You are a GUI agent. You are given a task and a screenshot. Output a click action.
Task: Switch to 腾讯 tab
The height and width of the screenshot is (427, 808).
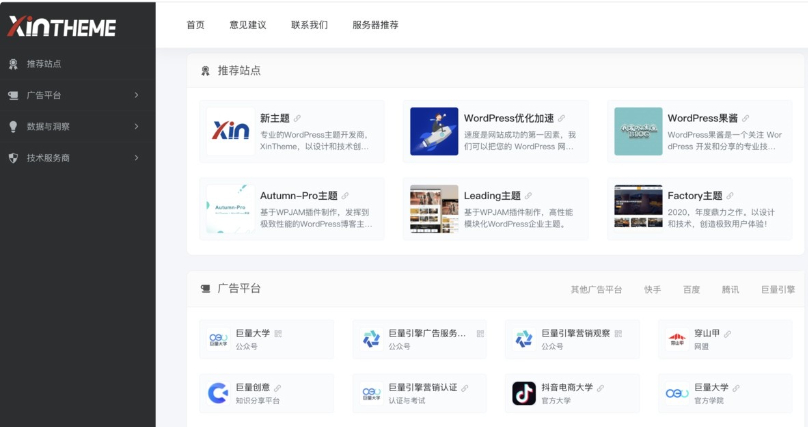tap(730, 289)
